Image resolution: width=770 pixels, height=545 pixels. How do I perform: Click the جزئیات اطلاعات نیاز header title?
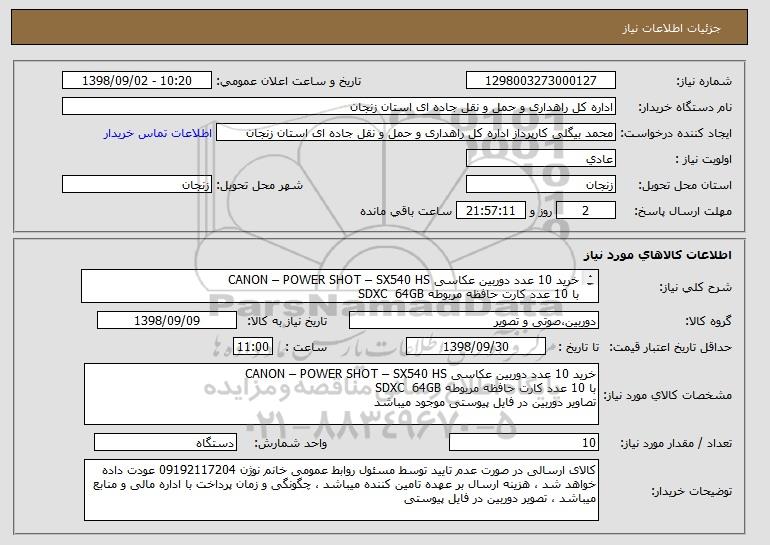coord(671,28)
